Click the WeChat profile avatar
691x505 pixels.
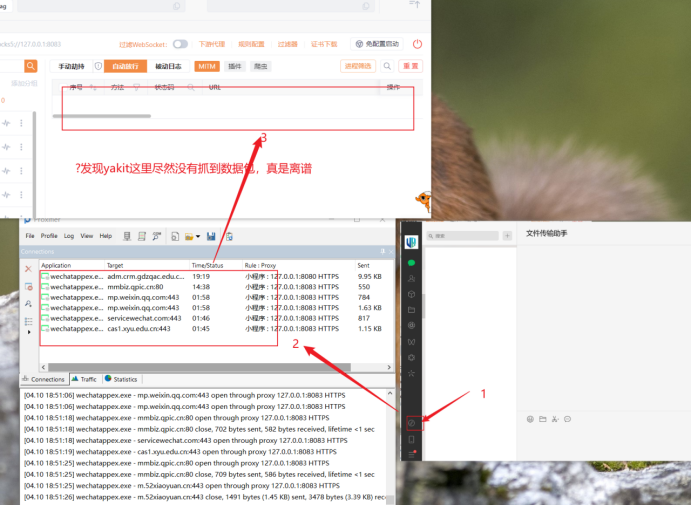pyautogui.click(x=411, y=242)
